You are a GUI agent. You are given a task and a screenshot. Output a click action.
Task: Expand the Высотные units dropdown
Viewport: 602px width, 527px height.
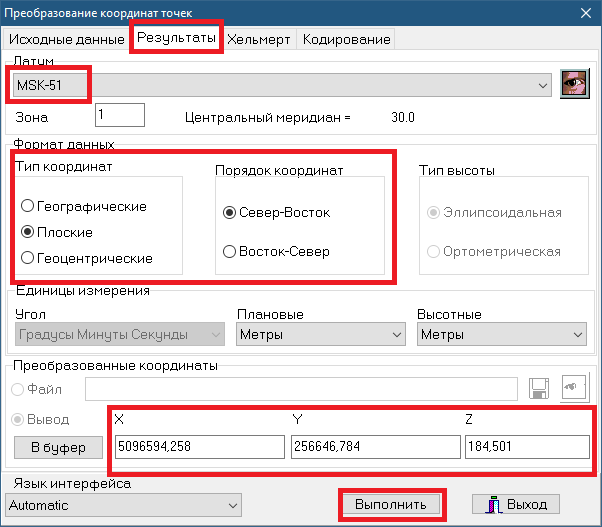point(576,334)
